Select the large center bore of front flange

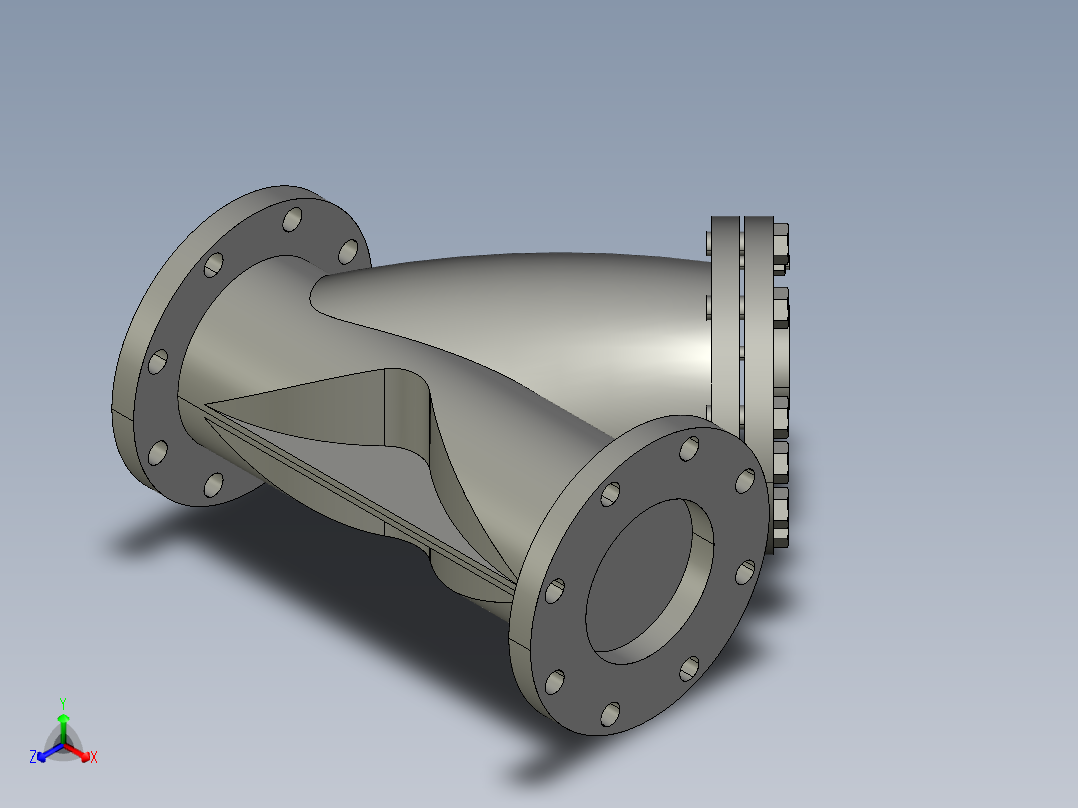(649, 581)
